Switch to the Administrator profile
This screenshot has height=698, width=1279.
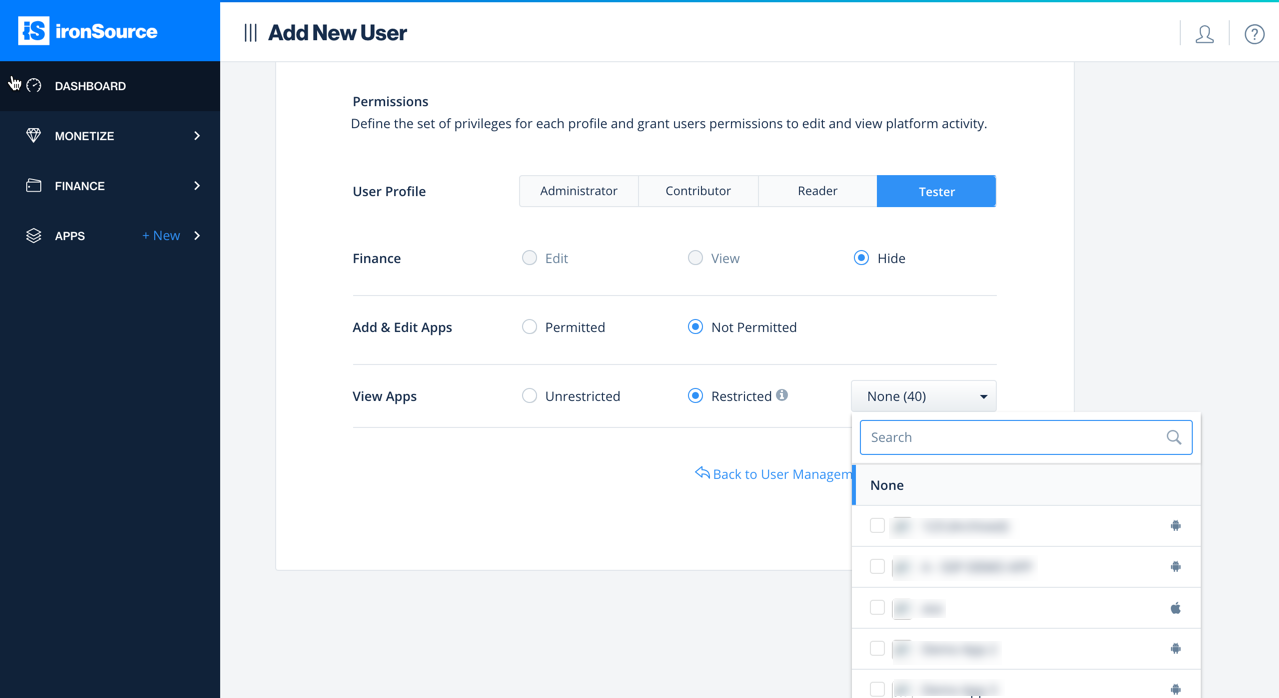point(578,190)
